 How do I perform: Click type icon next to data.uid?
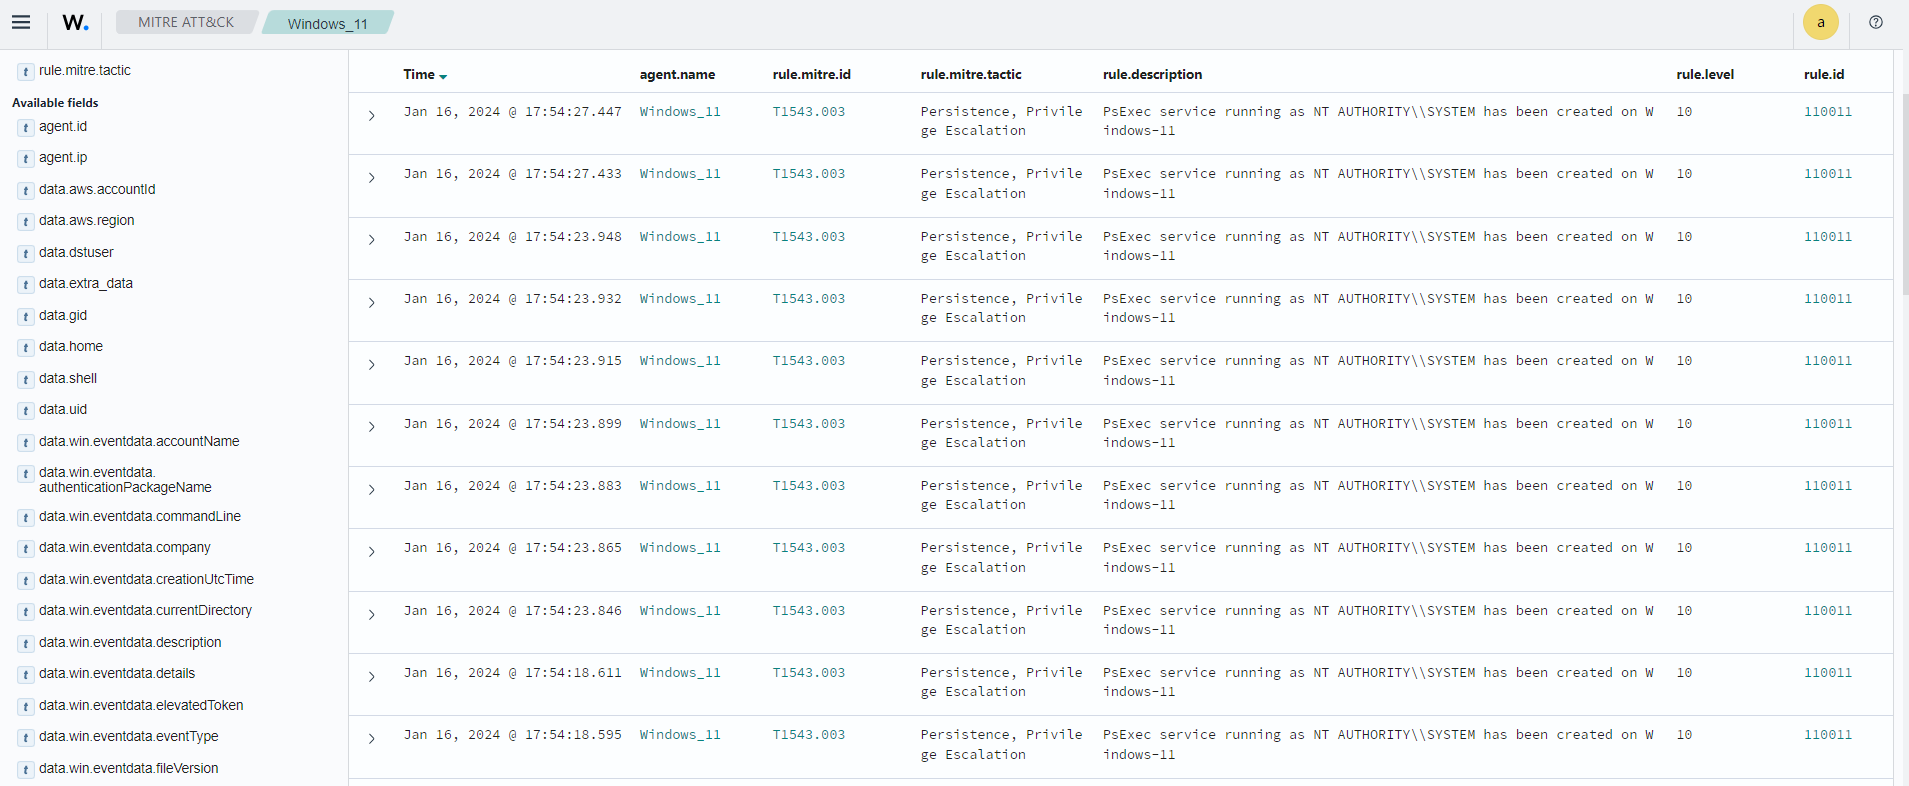(x=26, y=410)
